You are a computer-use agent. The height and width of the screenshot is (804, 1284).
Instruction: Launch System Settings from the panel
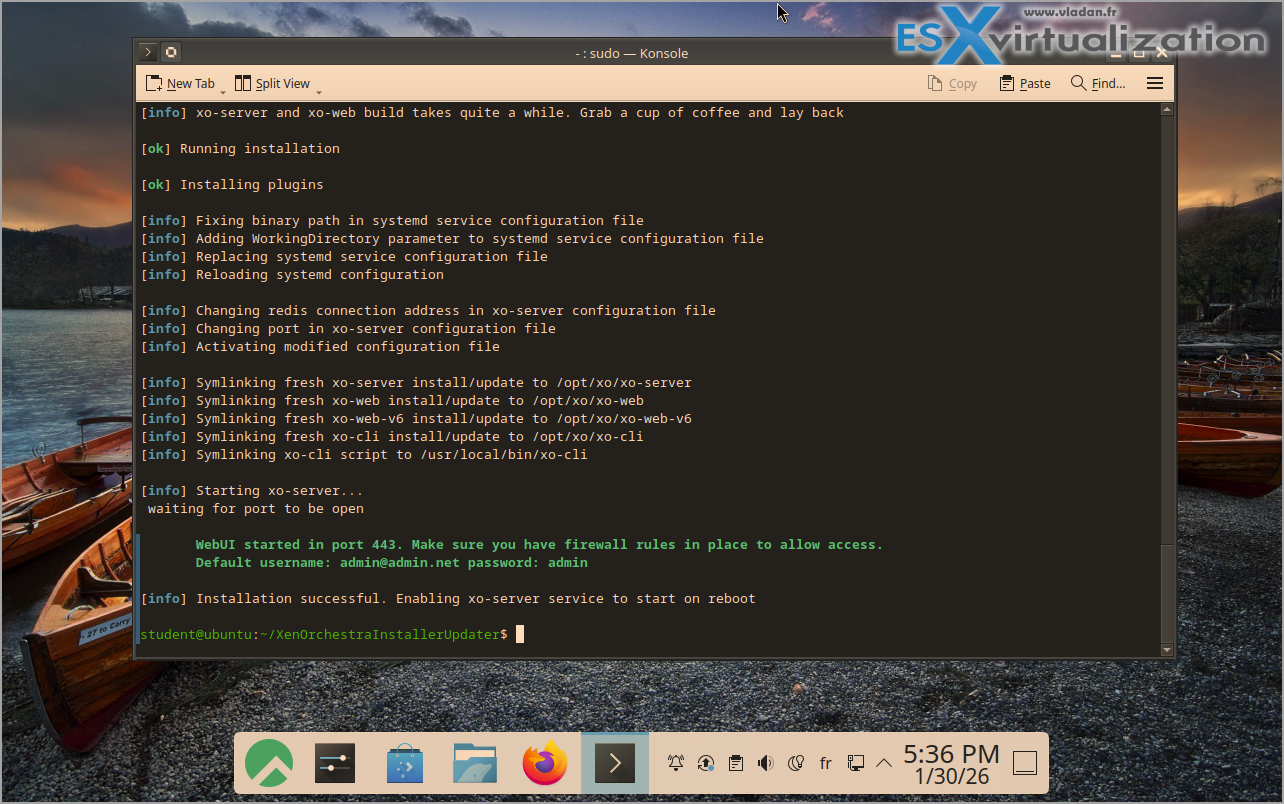click(335, 764)
